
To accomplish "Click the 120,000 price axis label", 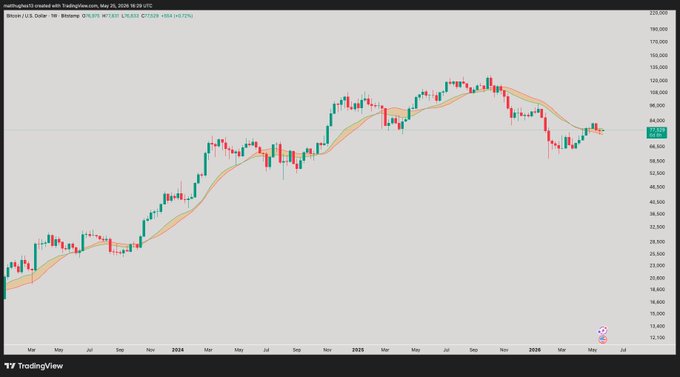I will click(x=658, y=81).
